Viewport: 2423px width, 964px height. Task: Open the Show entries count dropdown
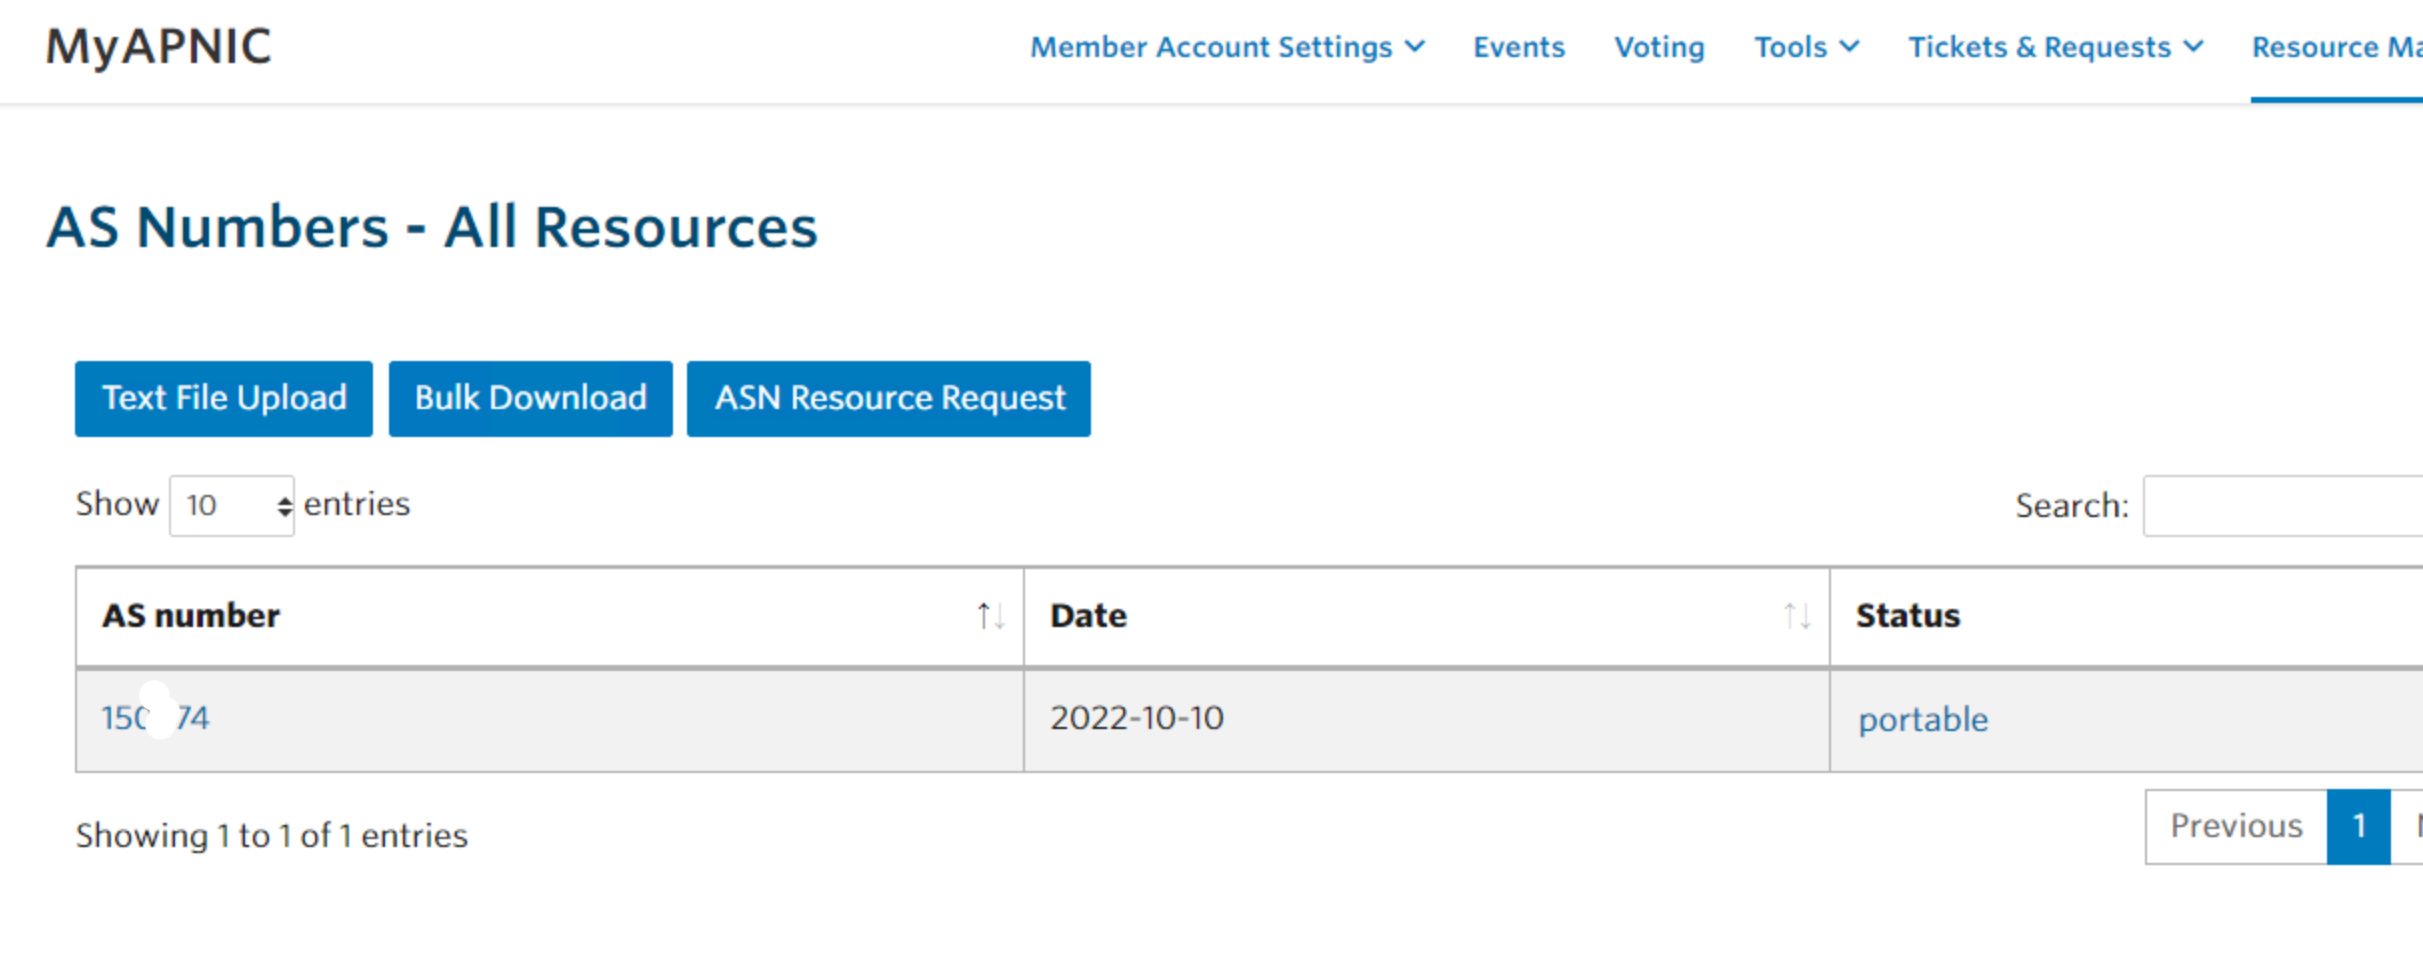[232, 505]
